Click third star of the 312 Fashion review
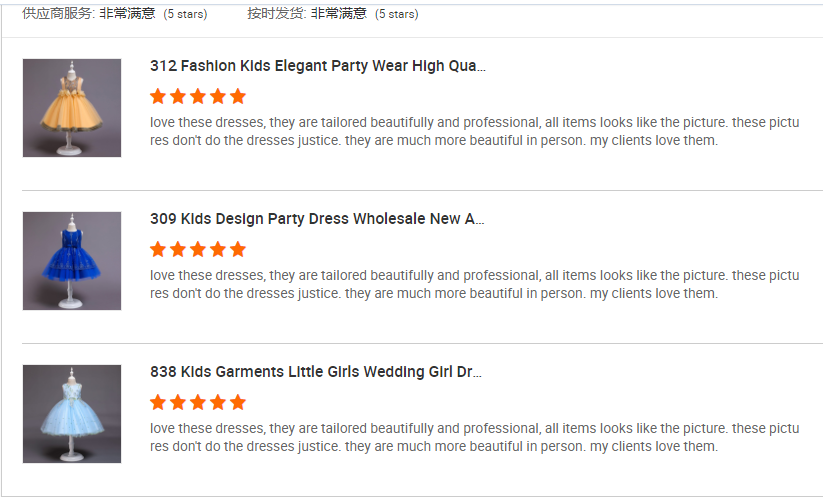 198,97
